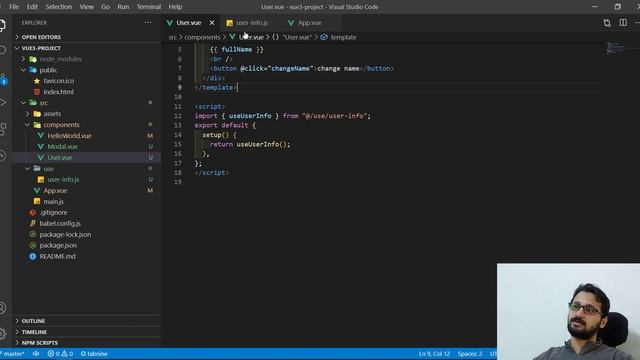Open package-lock.json file

pos(65,235)
